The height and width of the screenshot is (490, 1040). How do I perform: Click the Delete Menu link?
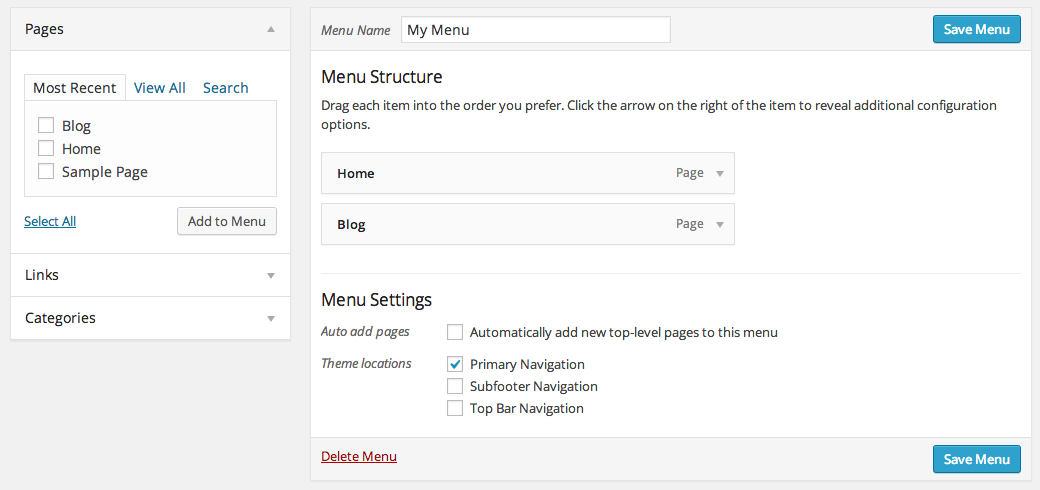359,456
